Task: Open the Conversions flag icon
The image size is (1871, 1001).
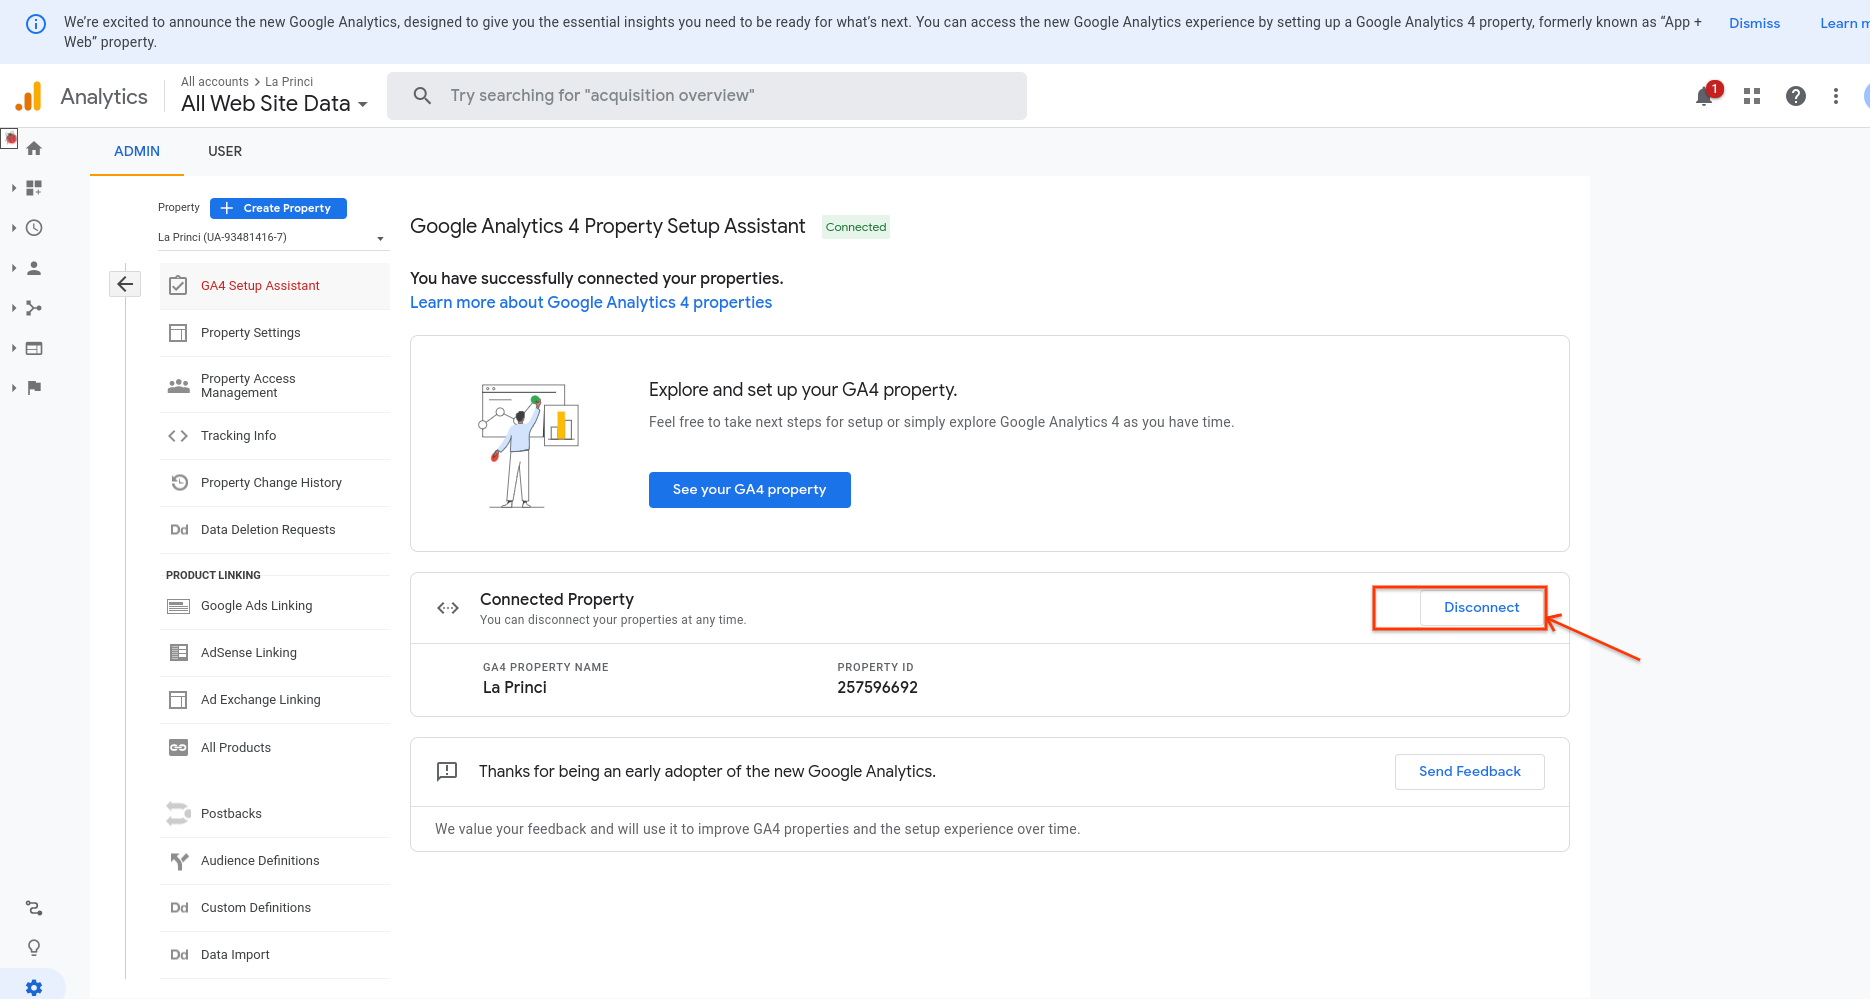Action: click(34, 388)
